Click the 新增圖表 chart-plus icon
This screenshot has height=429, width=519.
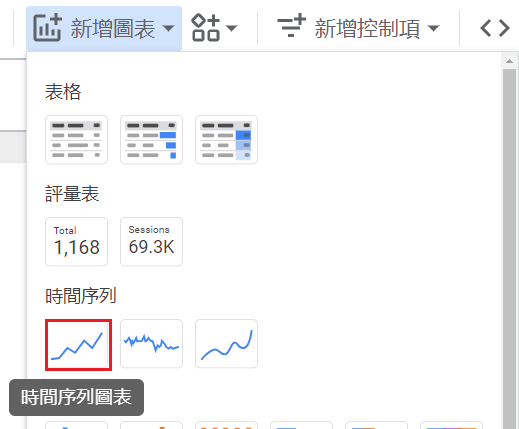click(47, 28)
